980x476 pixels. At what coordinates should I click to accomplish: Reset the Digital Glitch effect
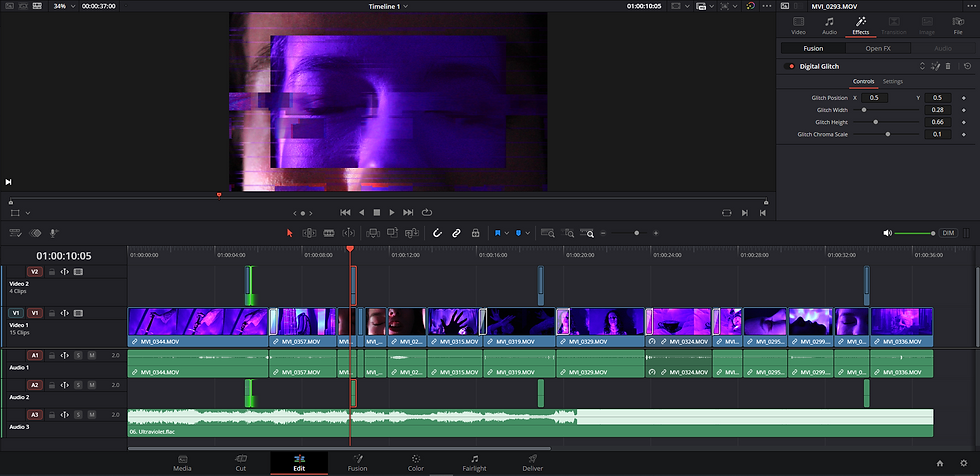[x=967, y=66]
